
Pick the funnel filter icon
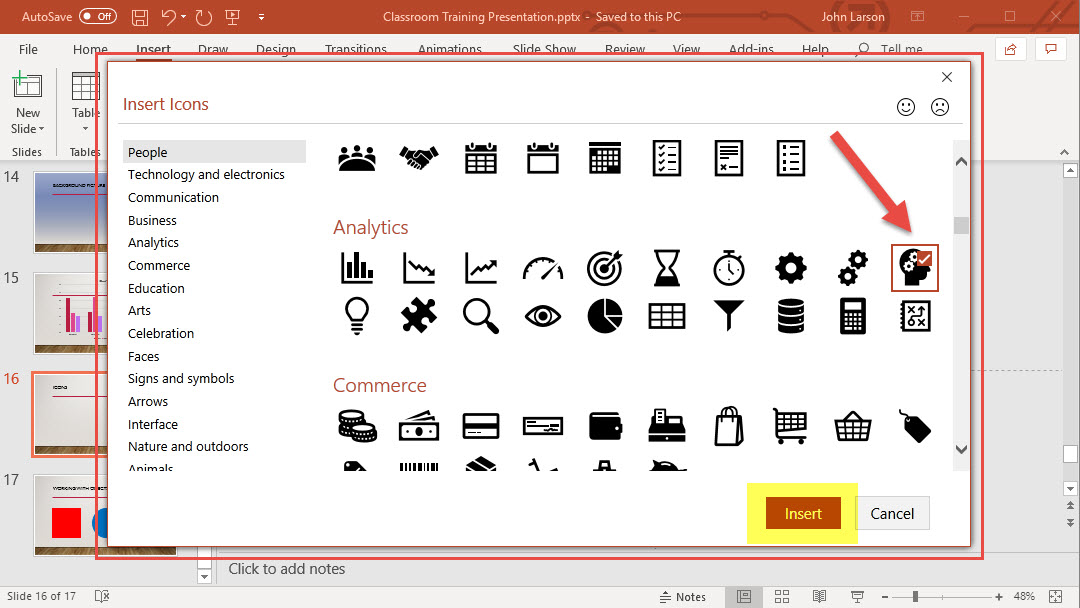pos(729,315)
